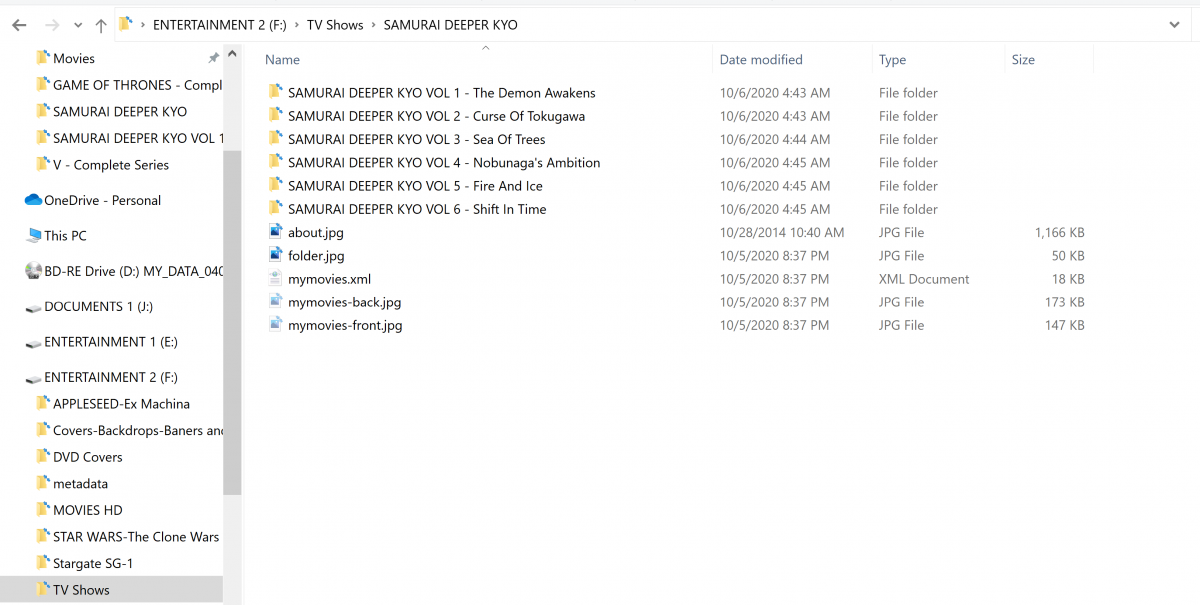This screenshot has width=1200, height=605.
Task: Click ENTERTAINMENT 2 (F:) breadcrumb
Action: click(220, 25)
